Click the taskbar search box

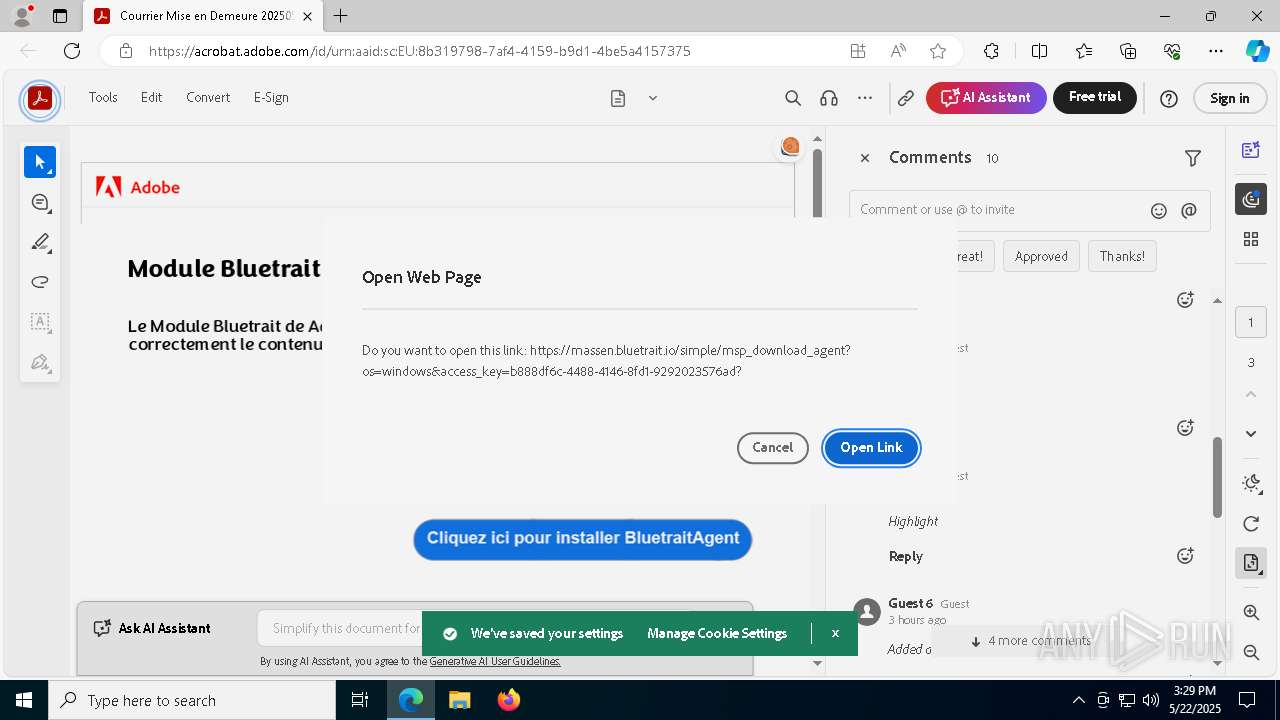[x=192, y=700]
